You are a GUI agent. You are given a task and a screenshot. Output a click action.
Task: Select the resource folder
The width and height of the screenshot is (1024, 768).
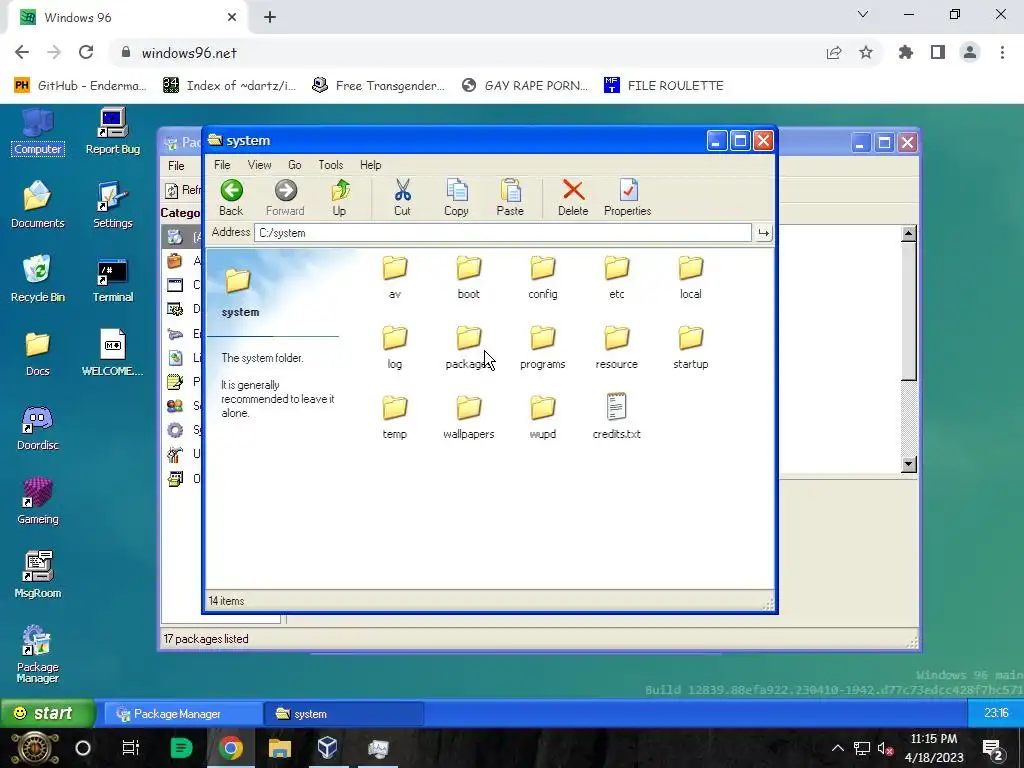pyautogui.click(x=616, y=347)
